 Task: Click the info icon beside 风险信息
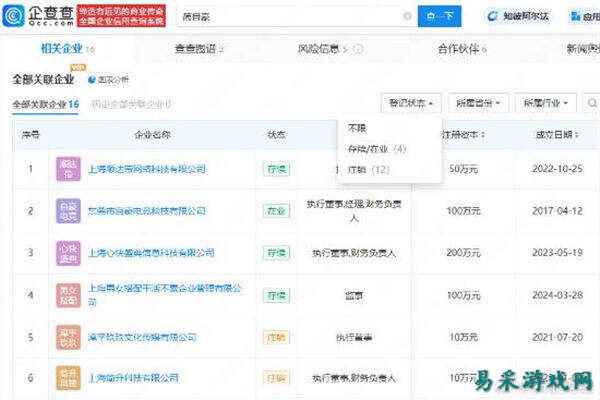click(x=357, y=49)
